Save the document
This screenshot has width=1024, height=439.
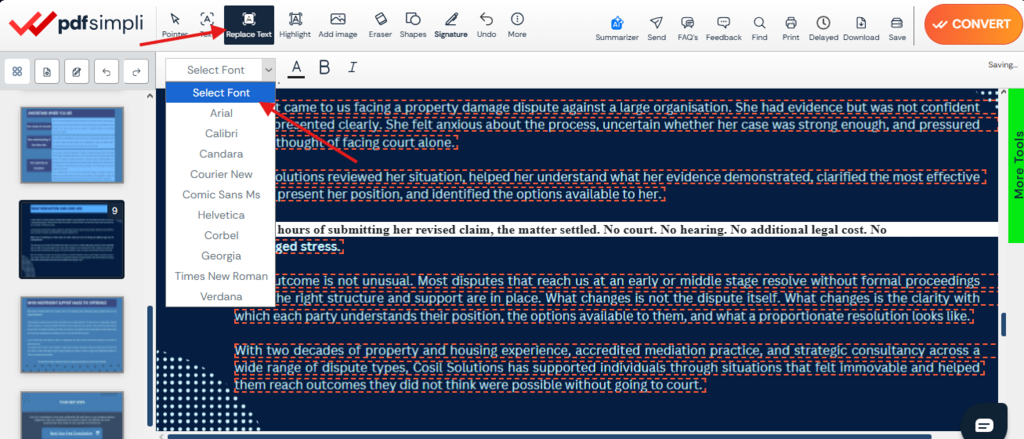[x=897, y=29]
